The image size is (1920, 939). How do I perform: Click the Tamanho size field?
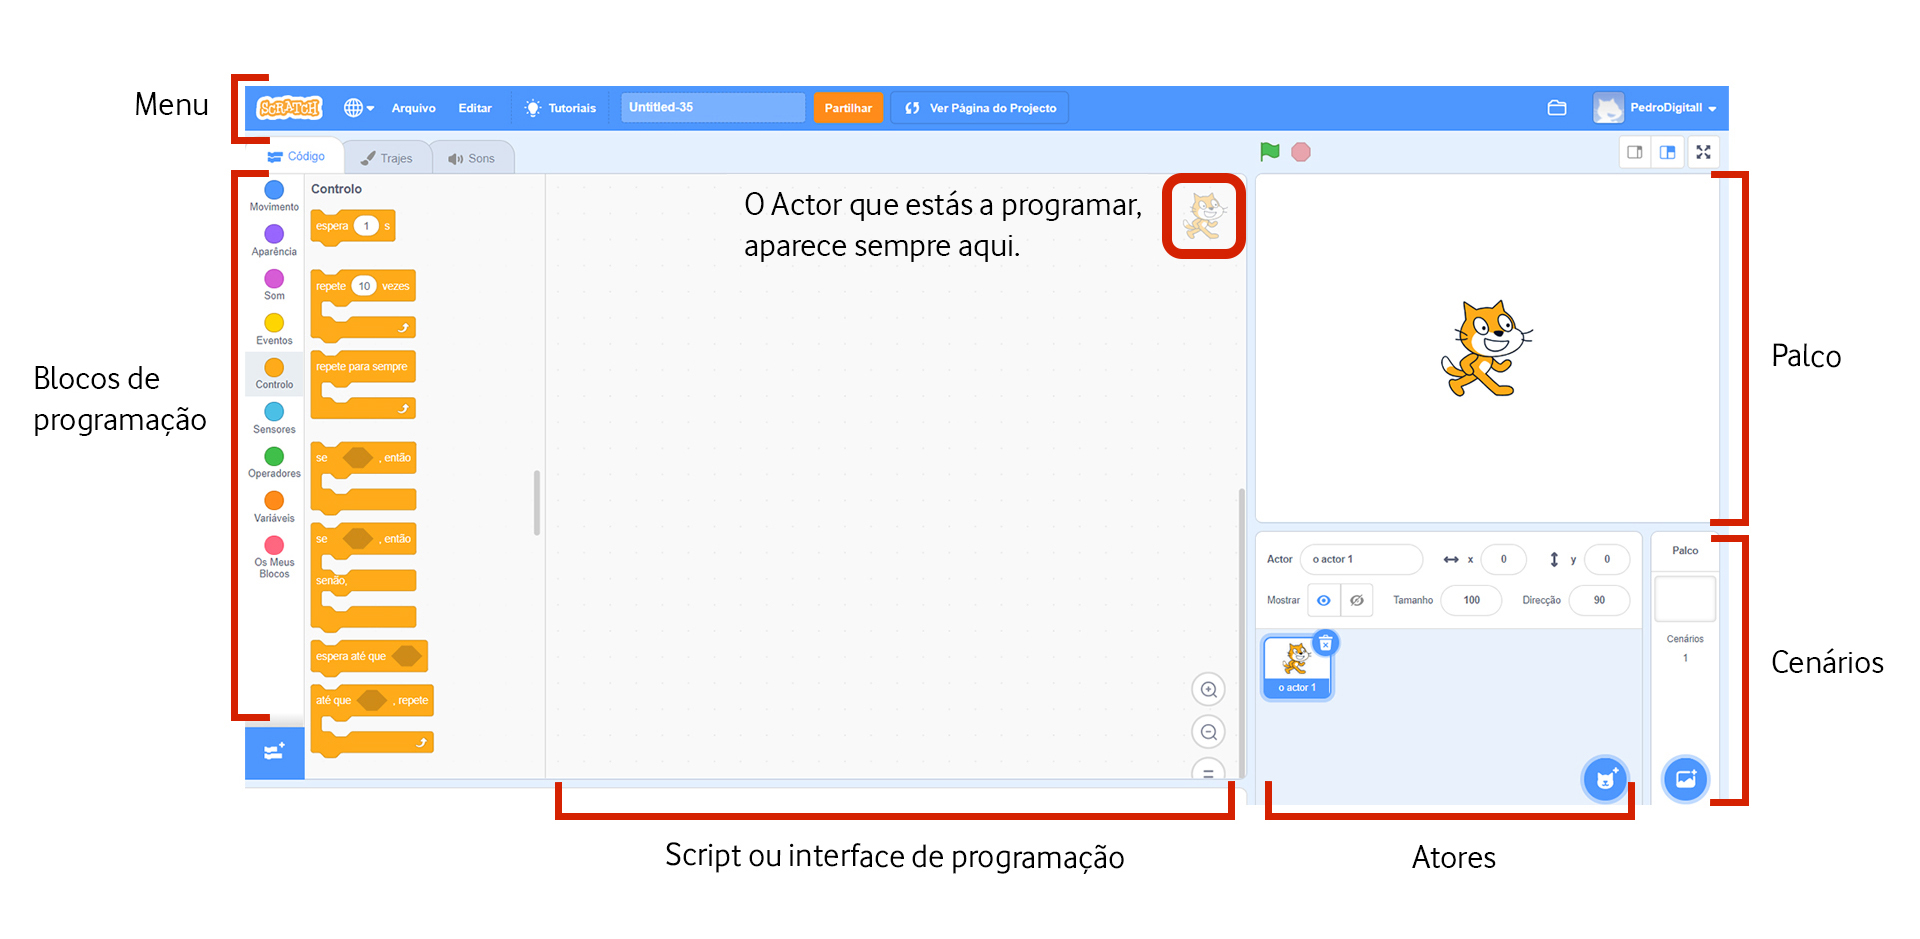(1471, 600)
